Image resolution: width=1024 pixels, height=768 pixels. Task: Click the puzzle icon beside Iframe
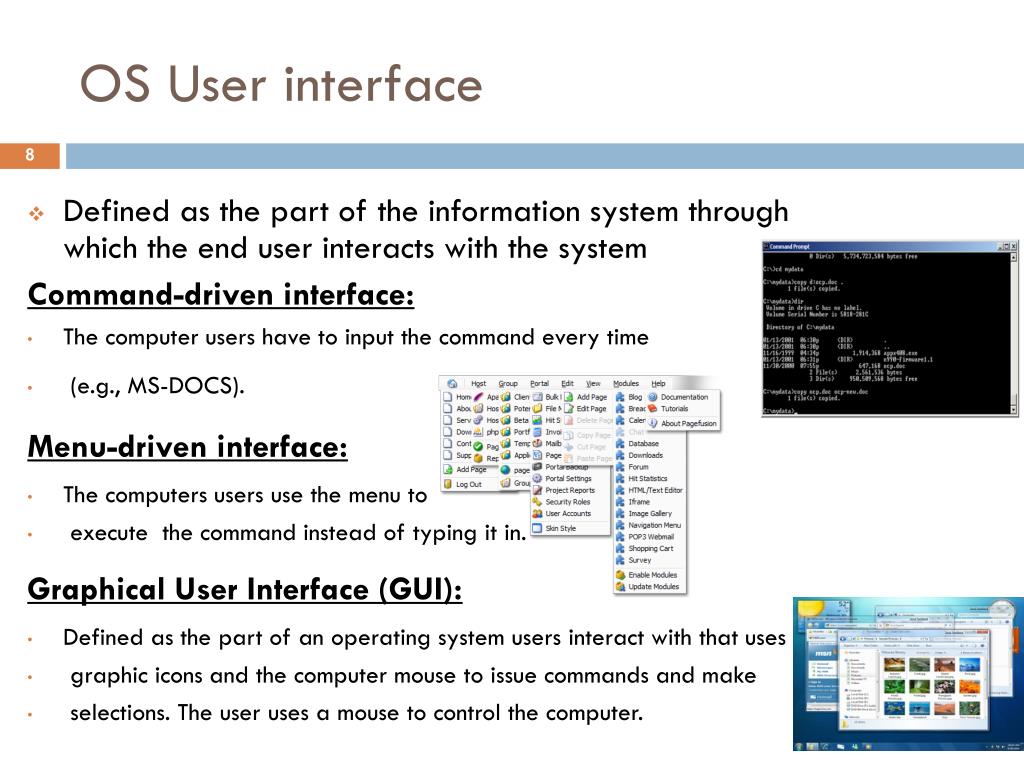point(620,502)
